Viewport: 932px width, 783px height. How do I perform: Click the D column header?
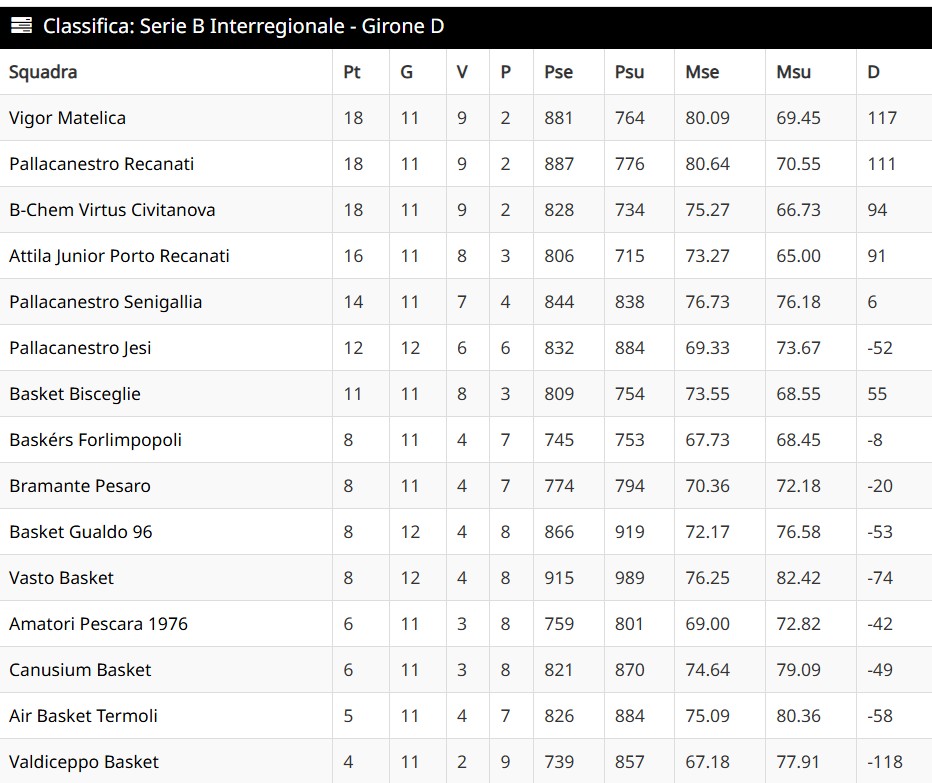point(874,72)
